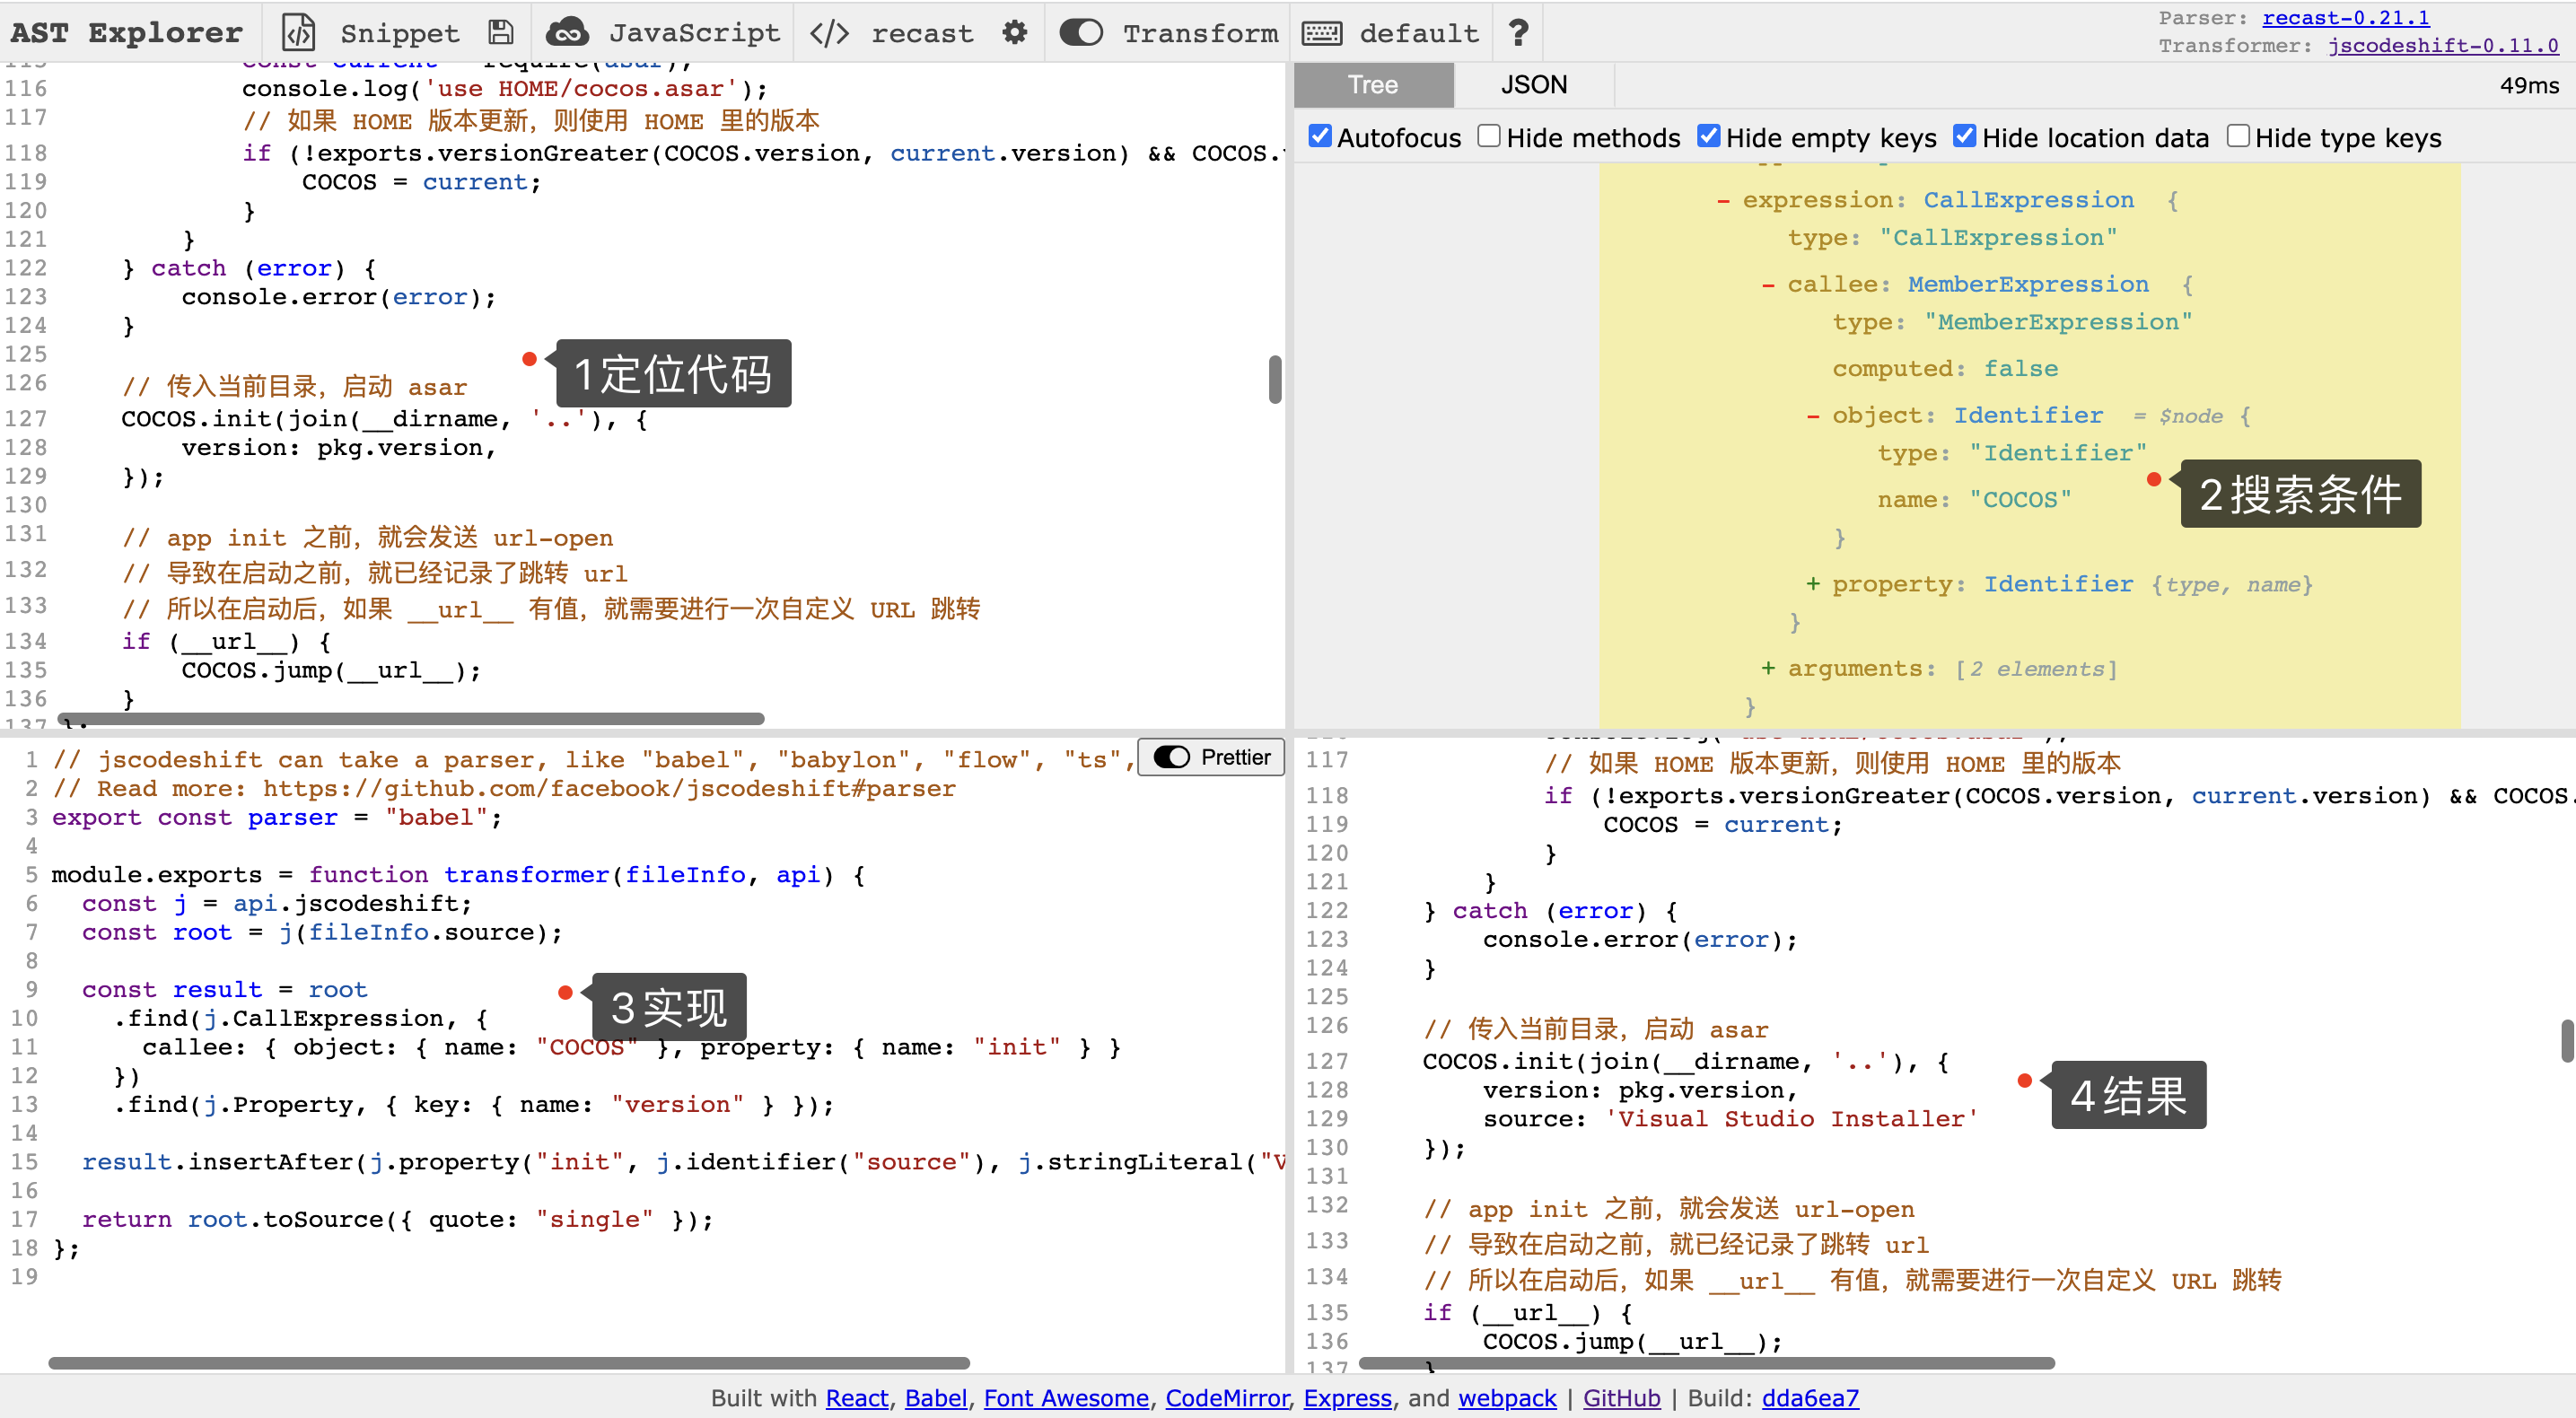Screen dimensions: 2576x1418
Task: Open the Express footer link
Action: [x=1347, y=1398]
